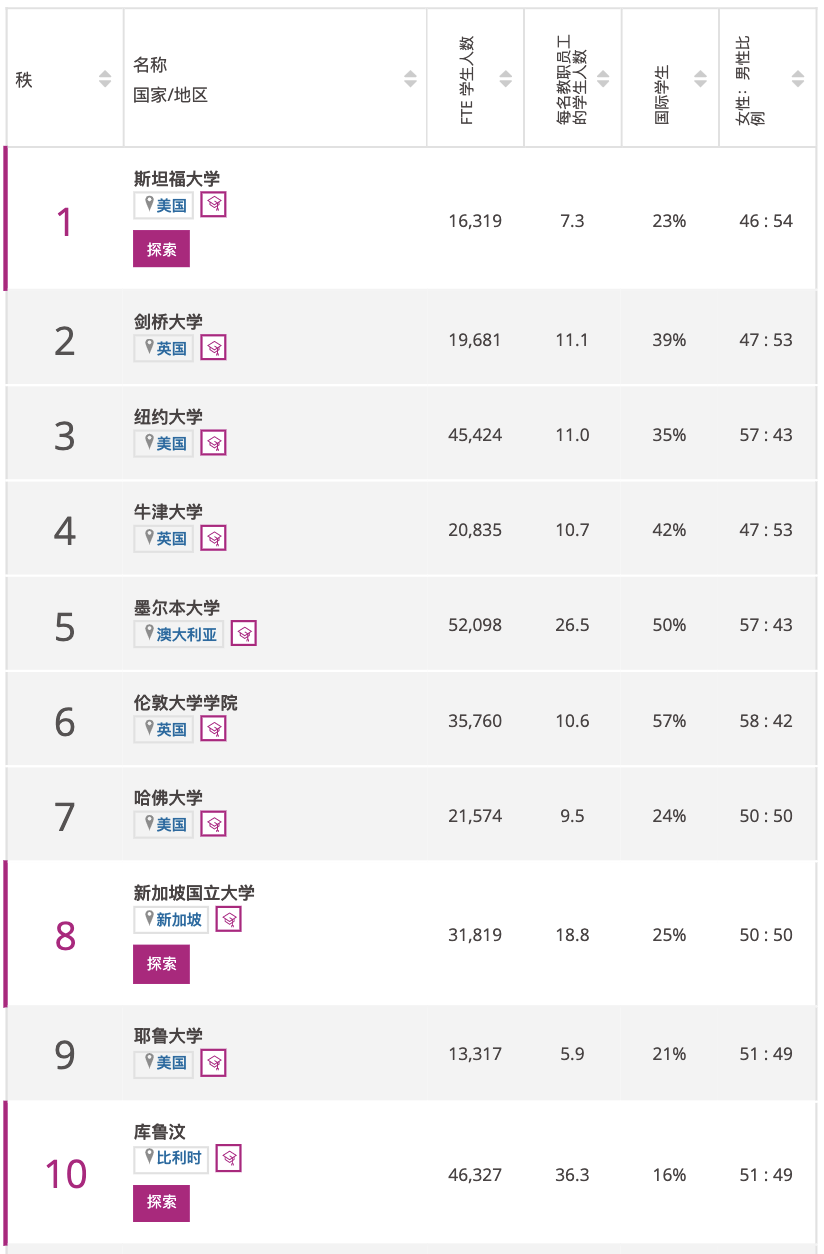Open 伦敦大学学院 university name link
824x1254 pixels.
pyautogui.click(x=186, y=703)
